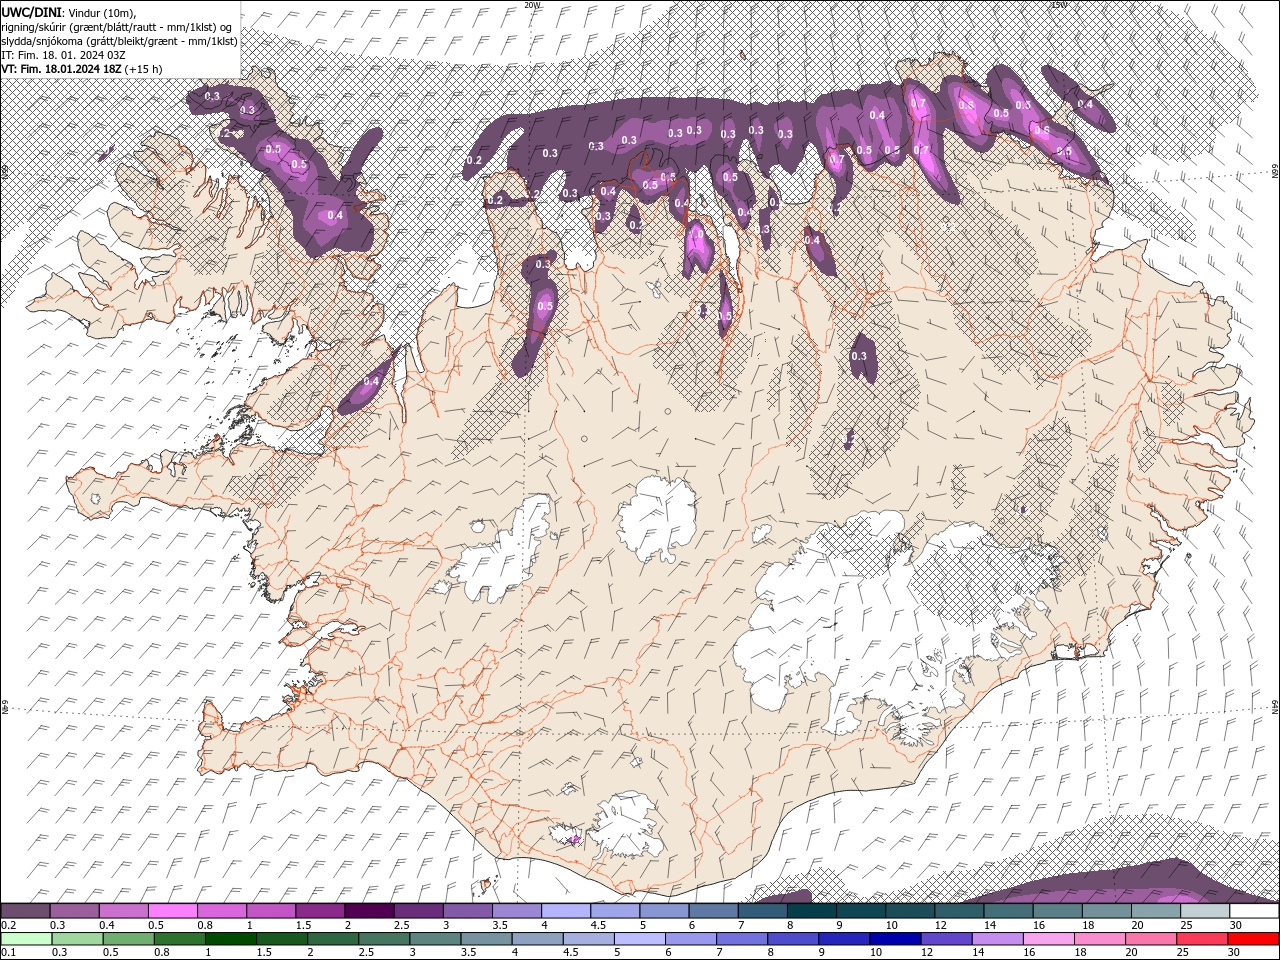Click the 'rigning/skúrir' legend description line
1280x960 pixels.
pyautogui.click(x=117, y=27)
